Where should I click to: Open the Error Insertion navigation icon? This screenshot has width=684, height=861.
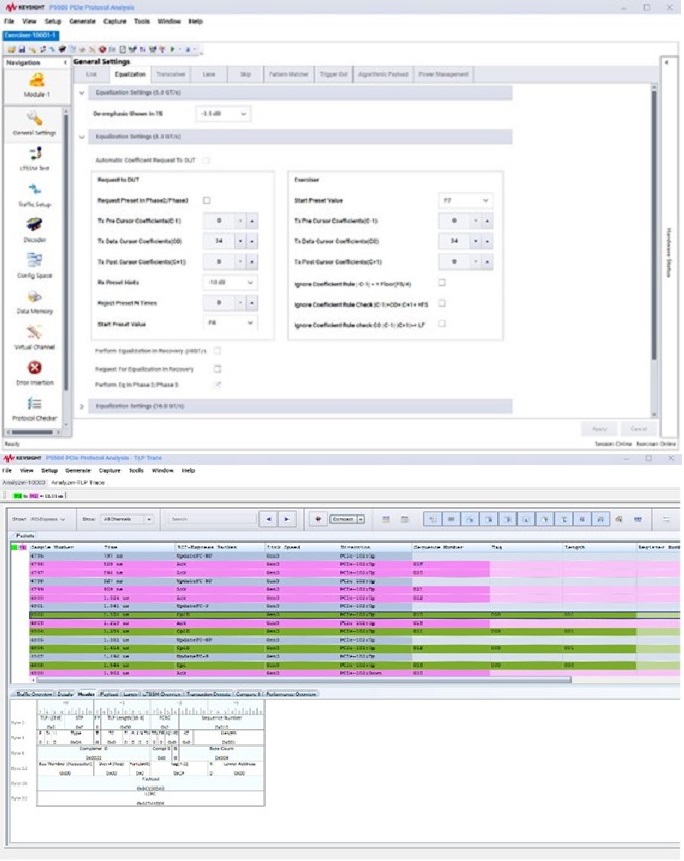coord(34,371)
